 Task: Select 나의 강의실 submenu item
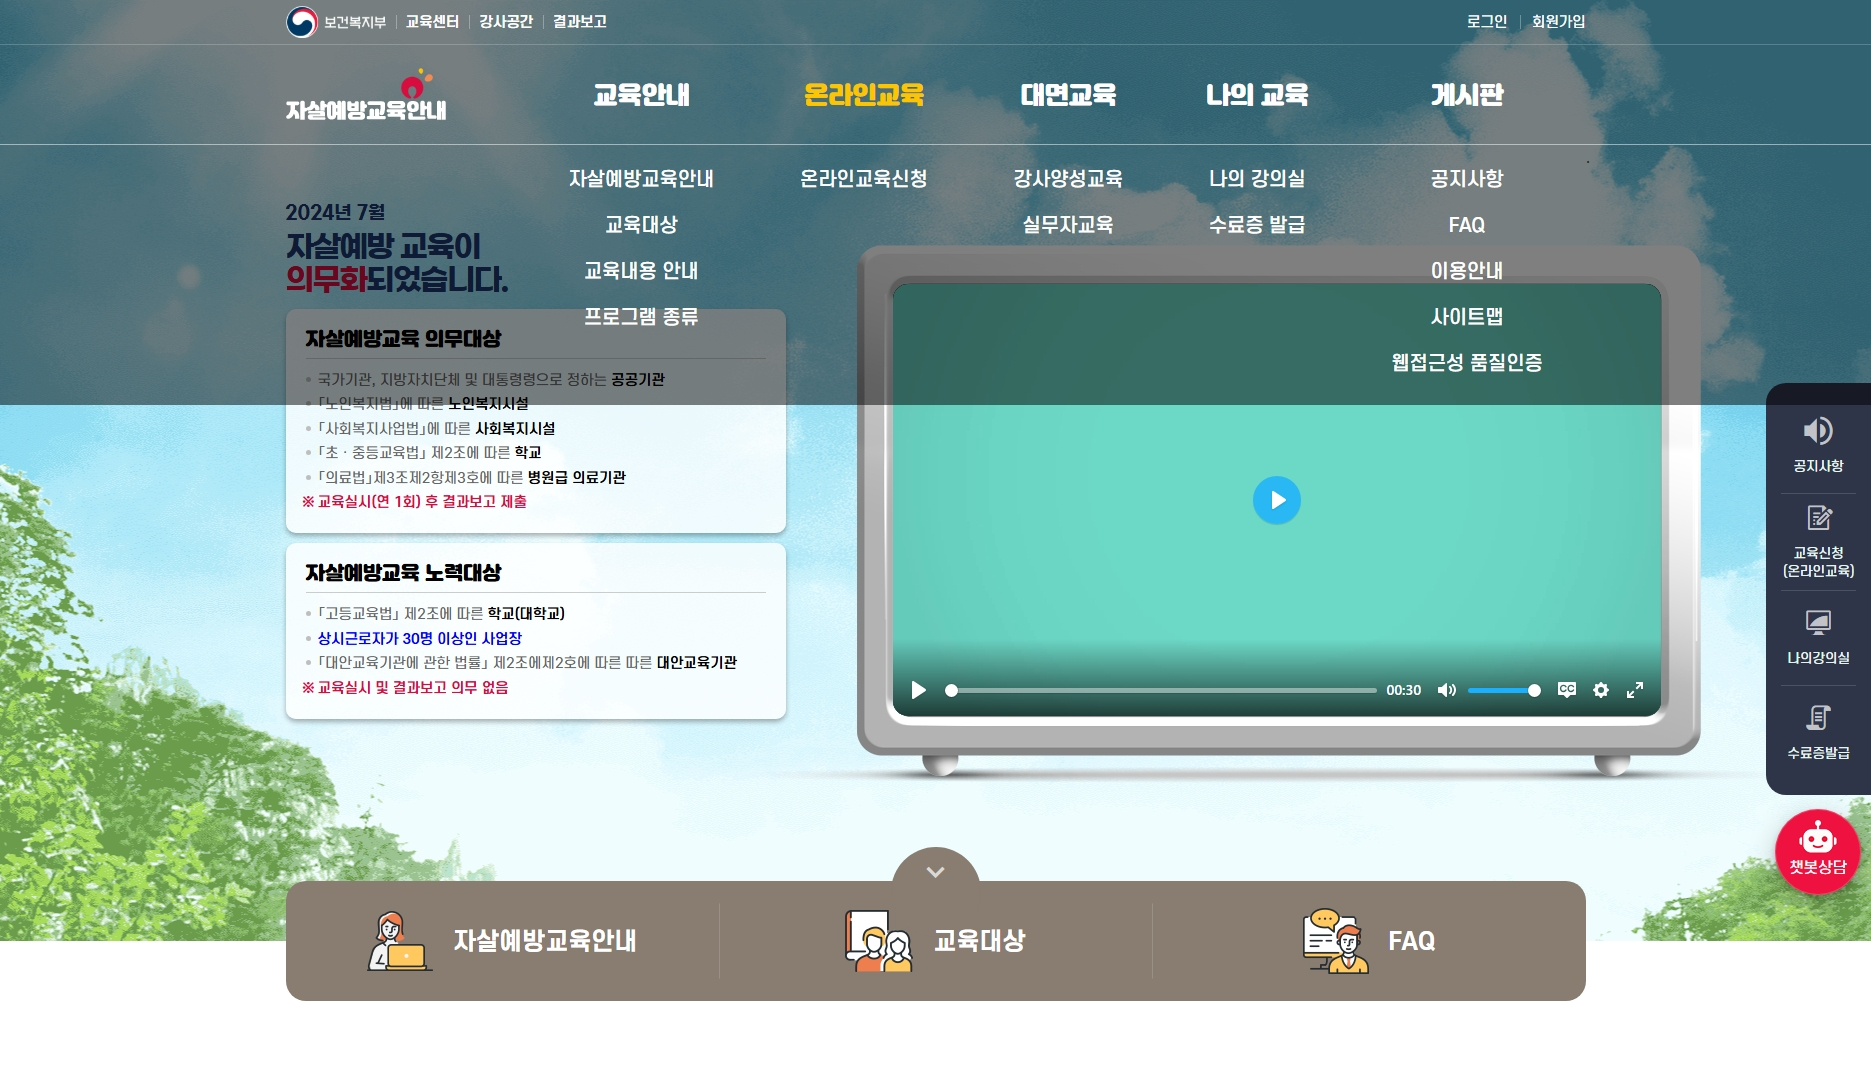(x=1257, y=179)
